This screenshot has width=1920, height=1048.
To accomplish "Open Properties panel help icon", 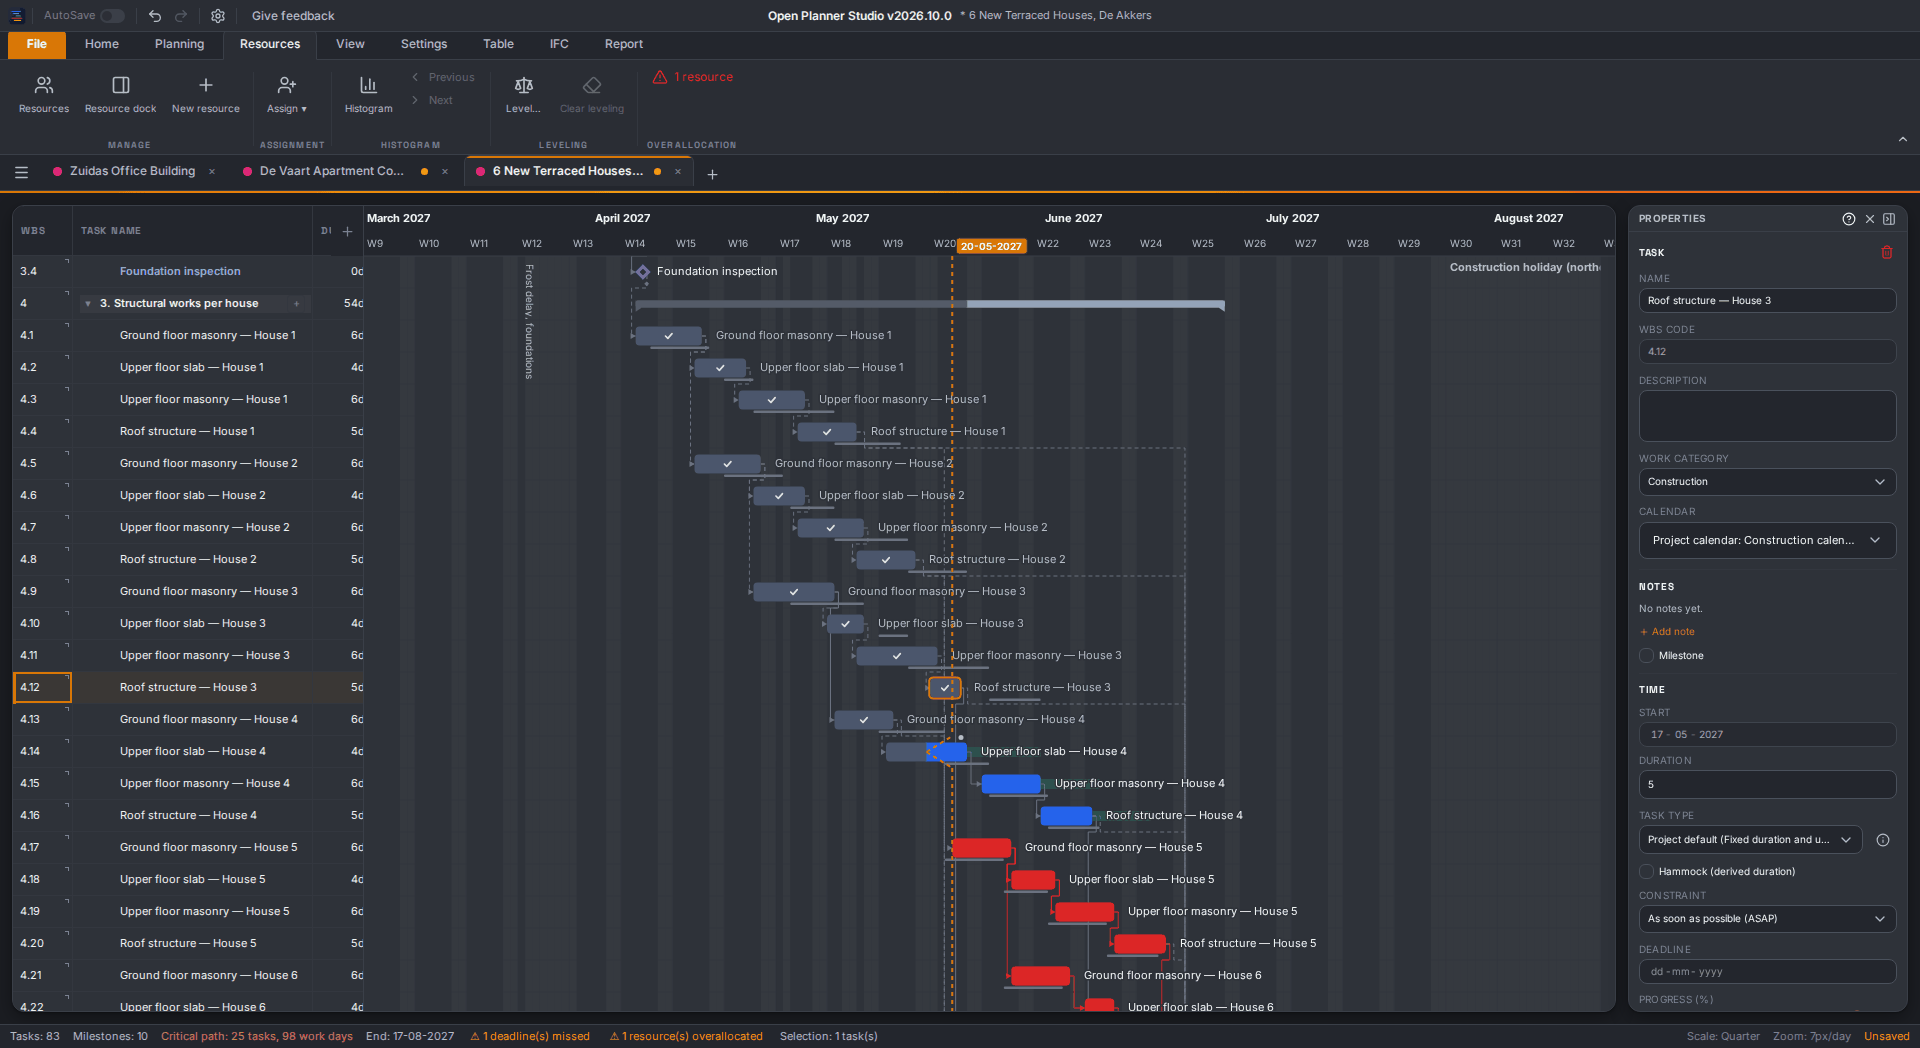I will [x=1848, y=219].
